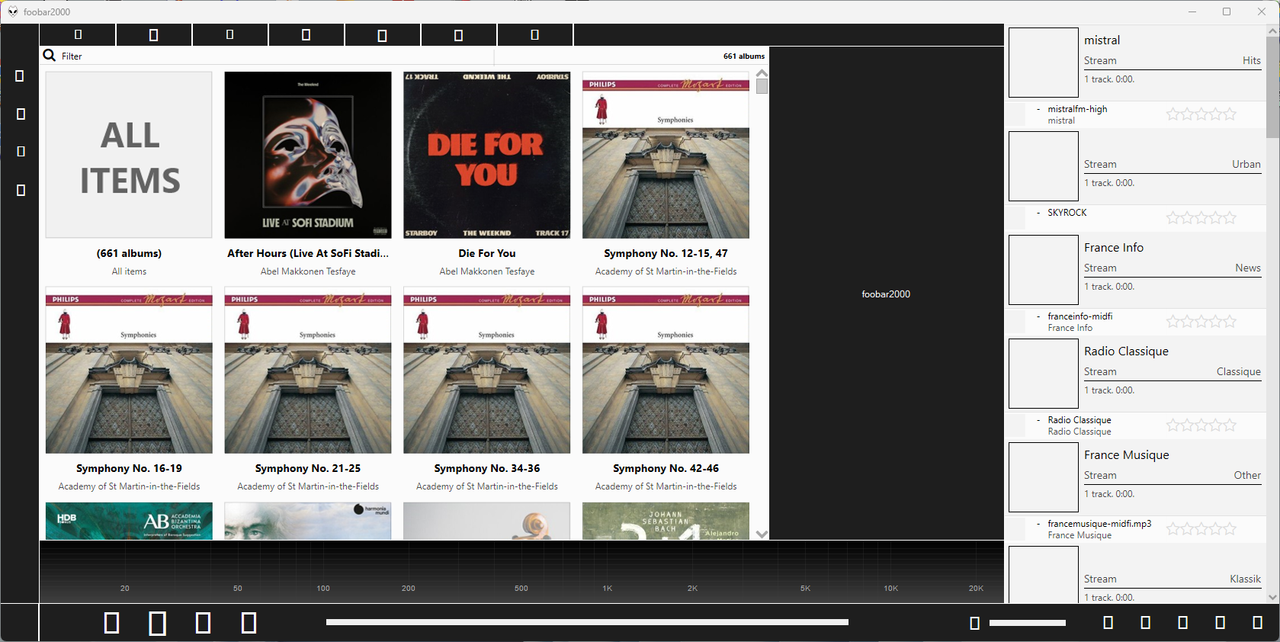Click the 'Urban' genre label
Image resolution: width=1280 pixels, height=642 pixels.
[1246, 164]
